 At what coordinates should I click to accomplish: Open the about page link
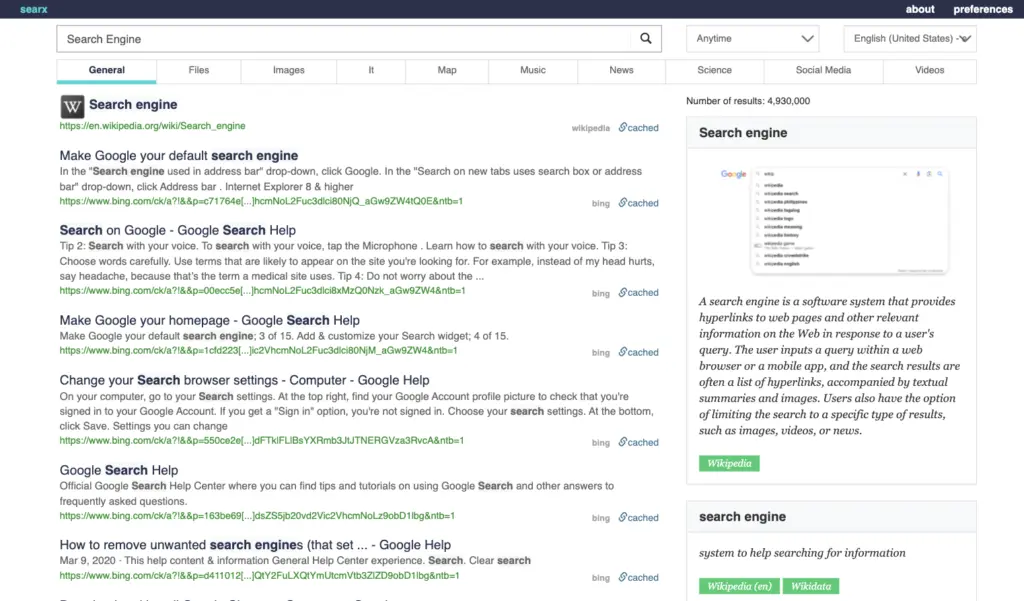click(x=920, y=9)
